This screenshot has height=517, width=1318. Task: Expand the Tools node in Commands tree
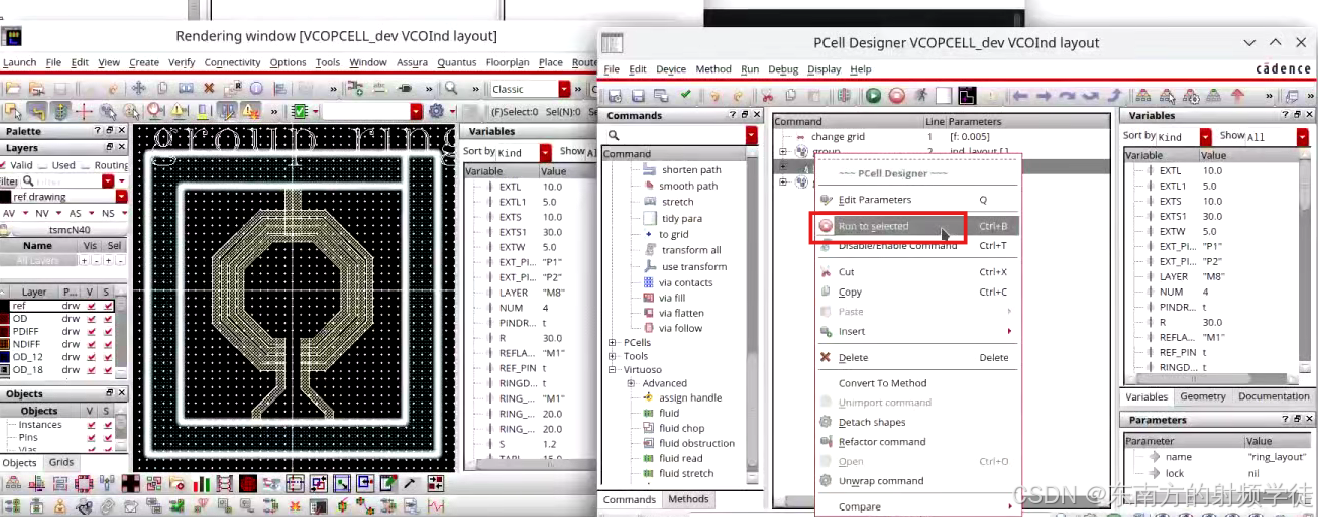(x=613, y=356)
